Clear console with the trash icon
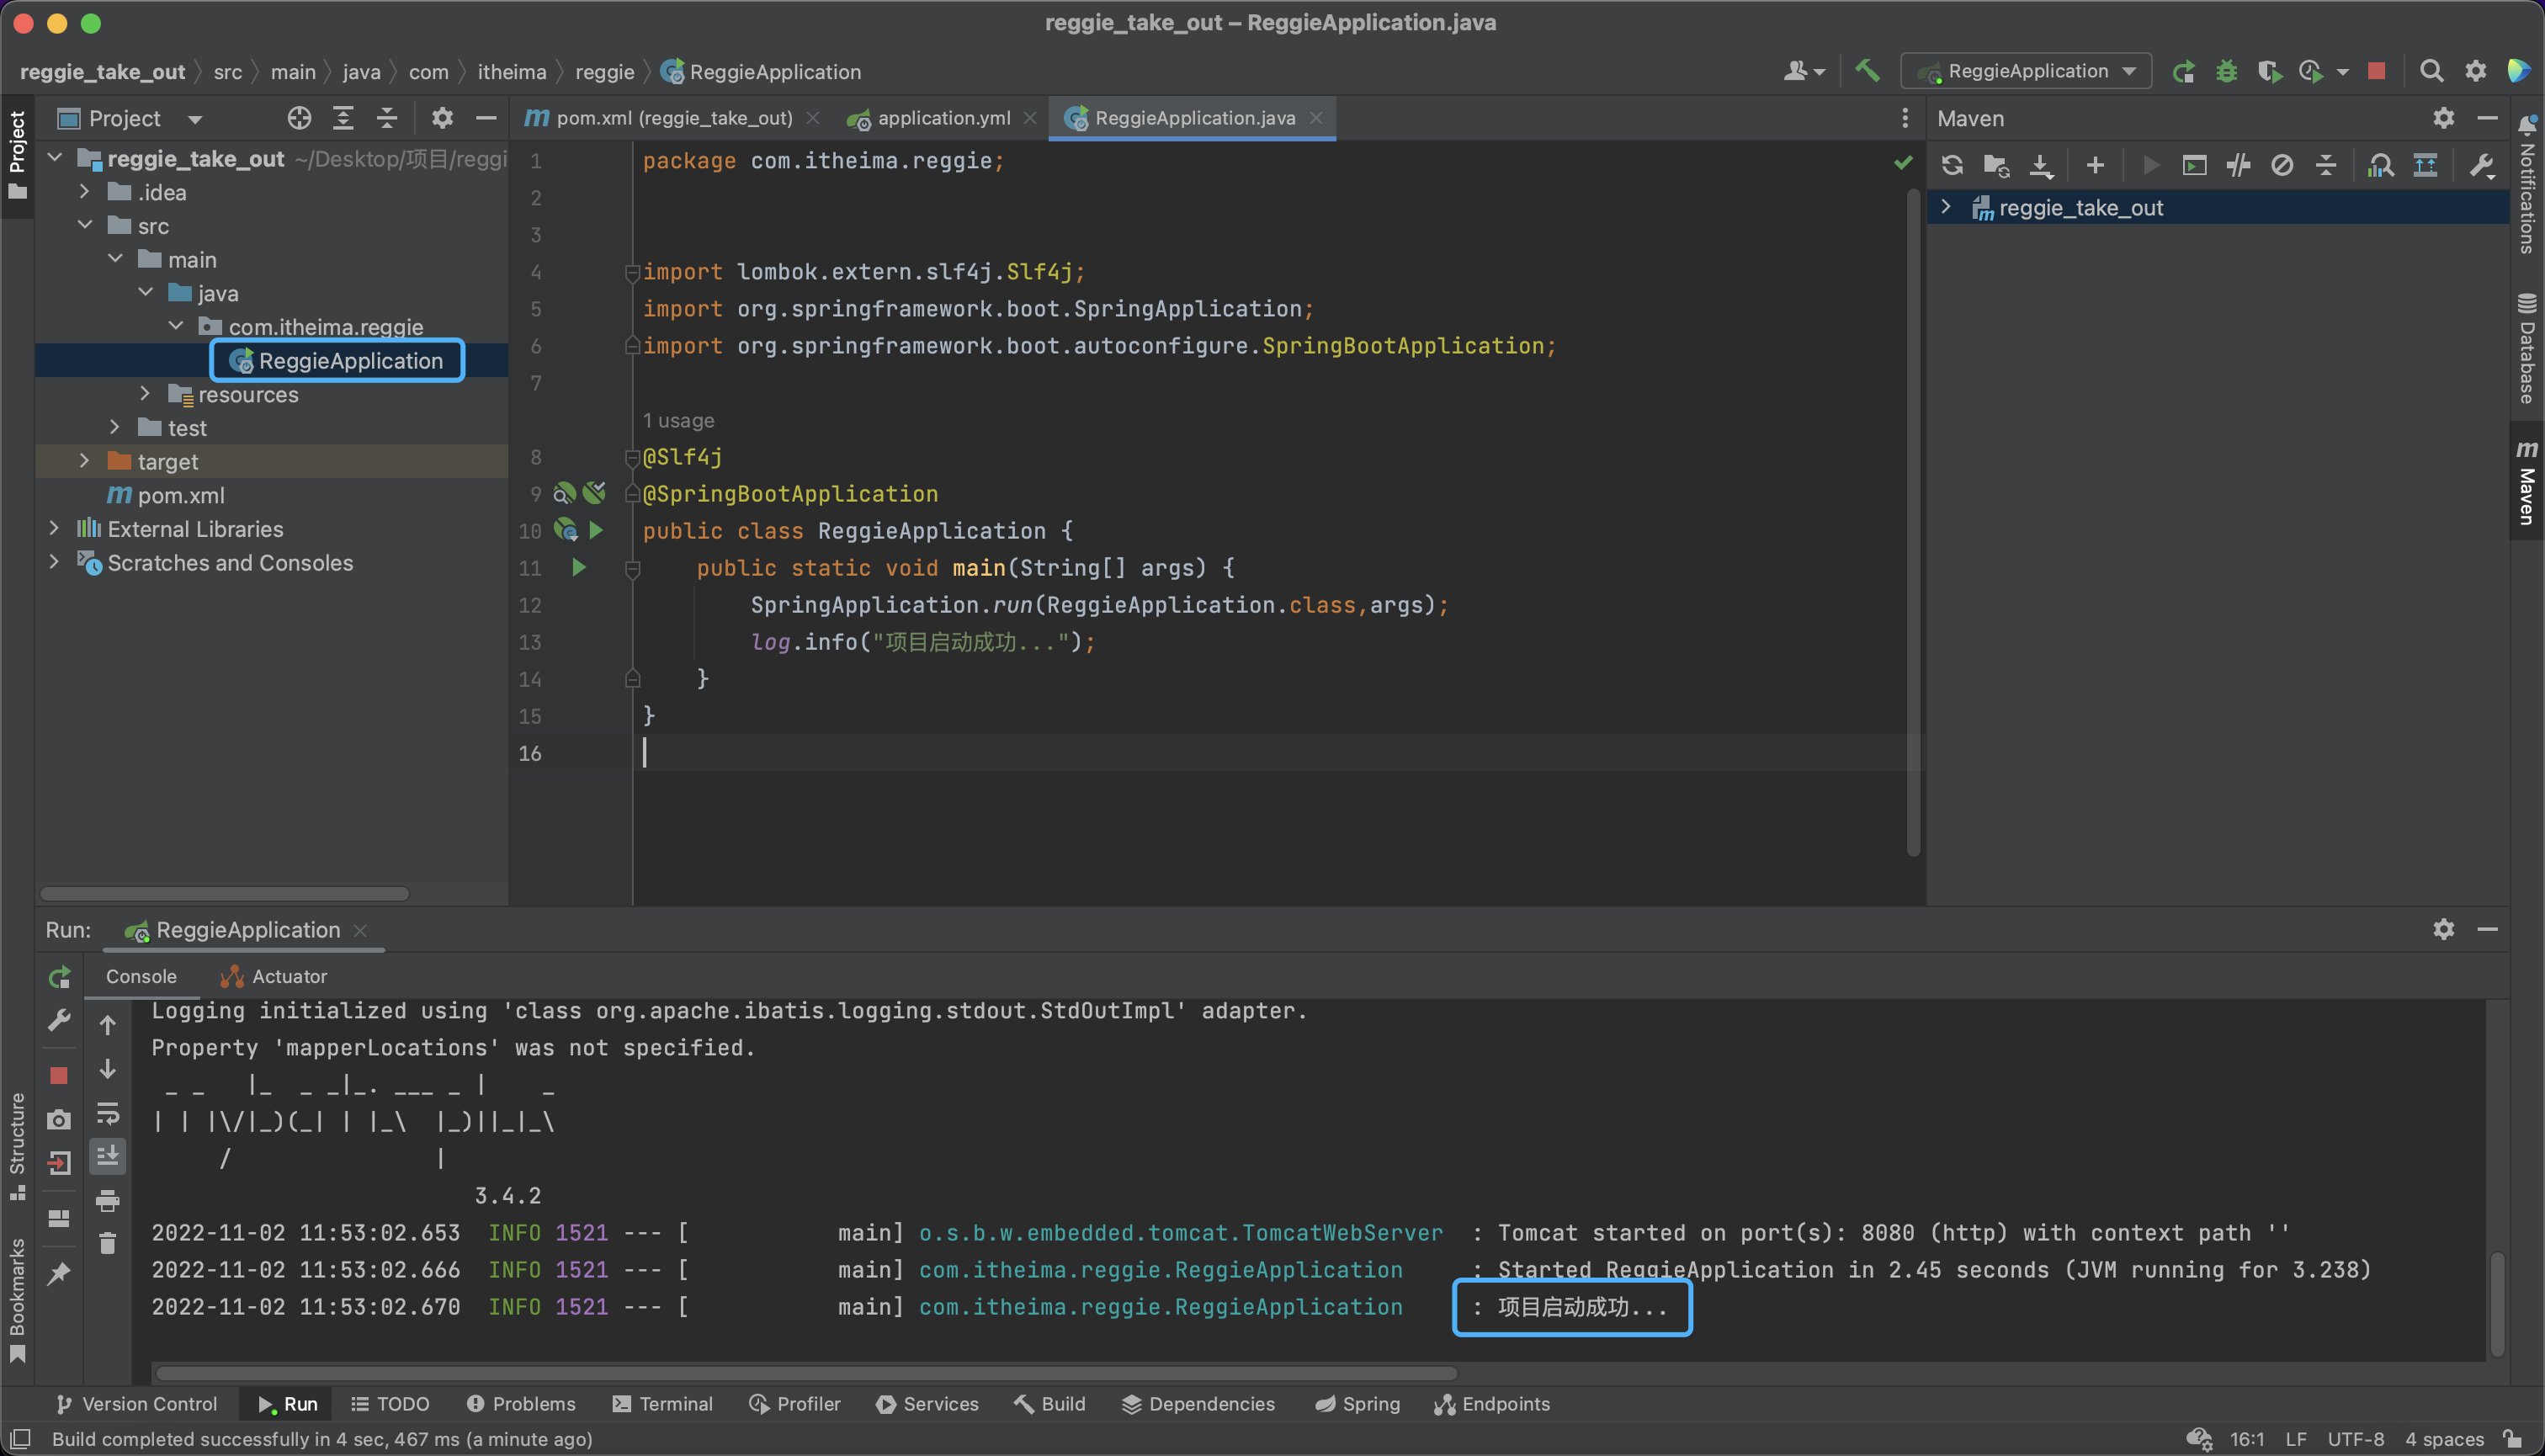Image resolution: width=2545 pixels, height=1456 pixels. (x=107, y=1243)
